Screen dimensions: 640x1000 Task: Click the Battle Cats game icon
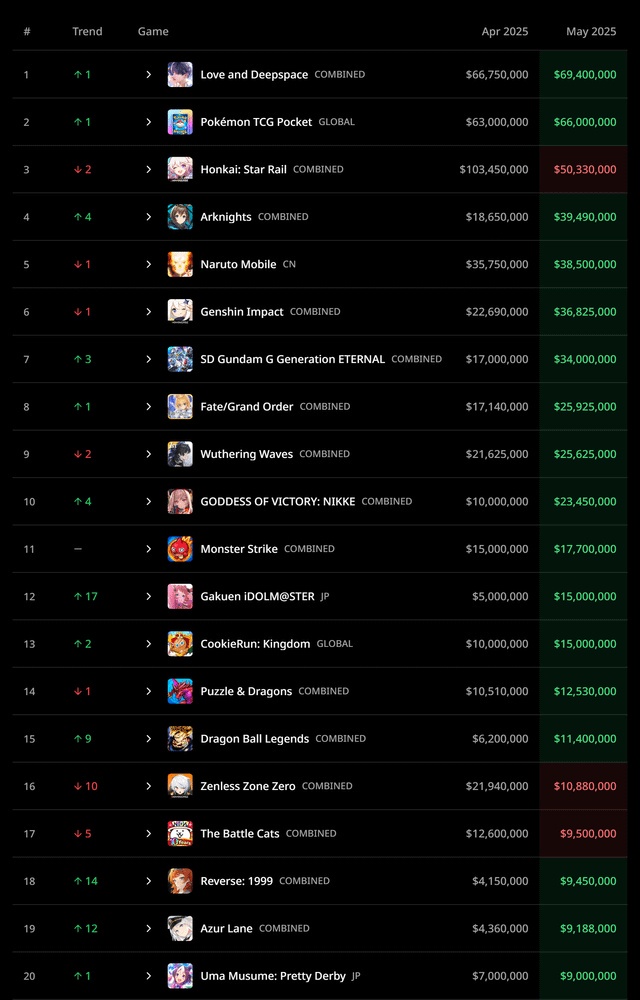(180, 833)
